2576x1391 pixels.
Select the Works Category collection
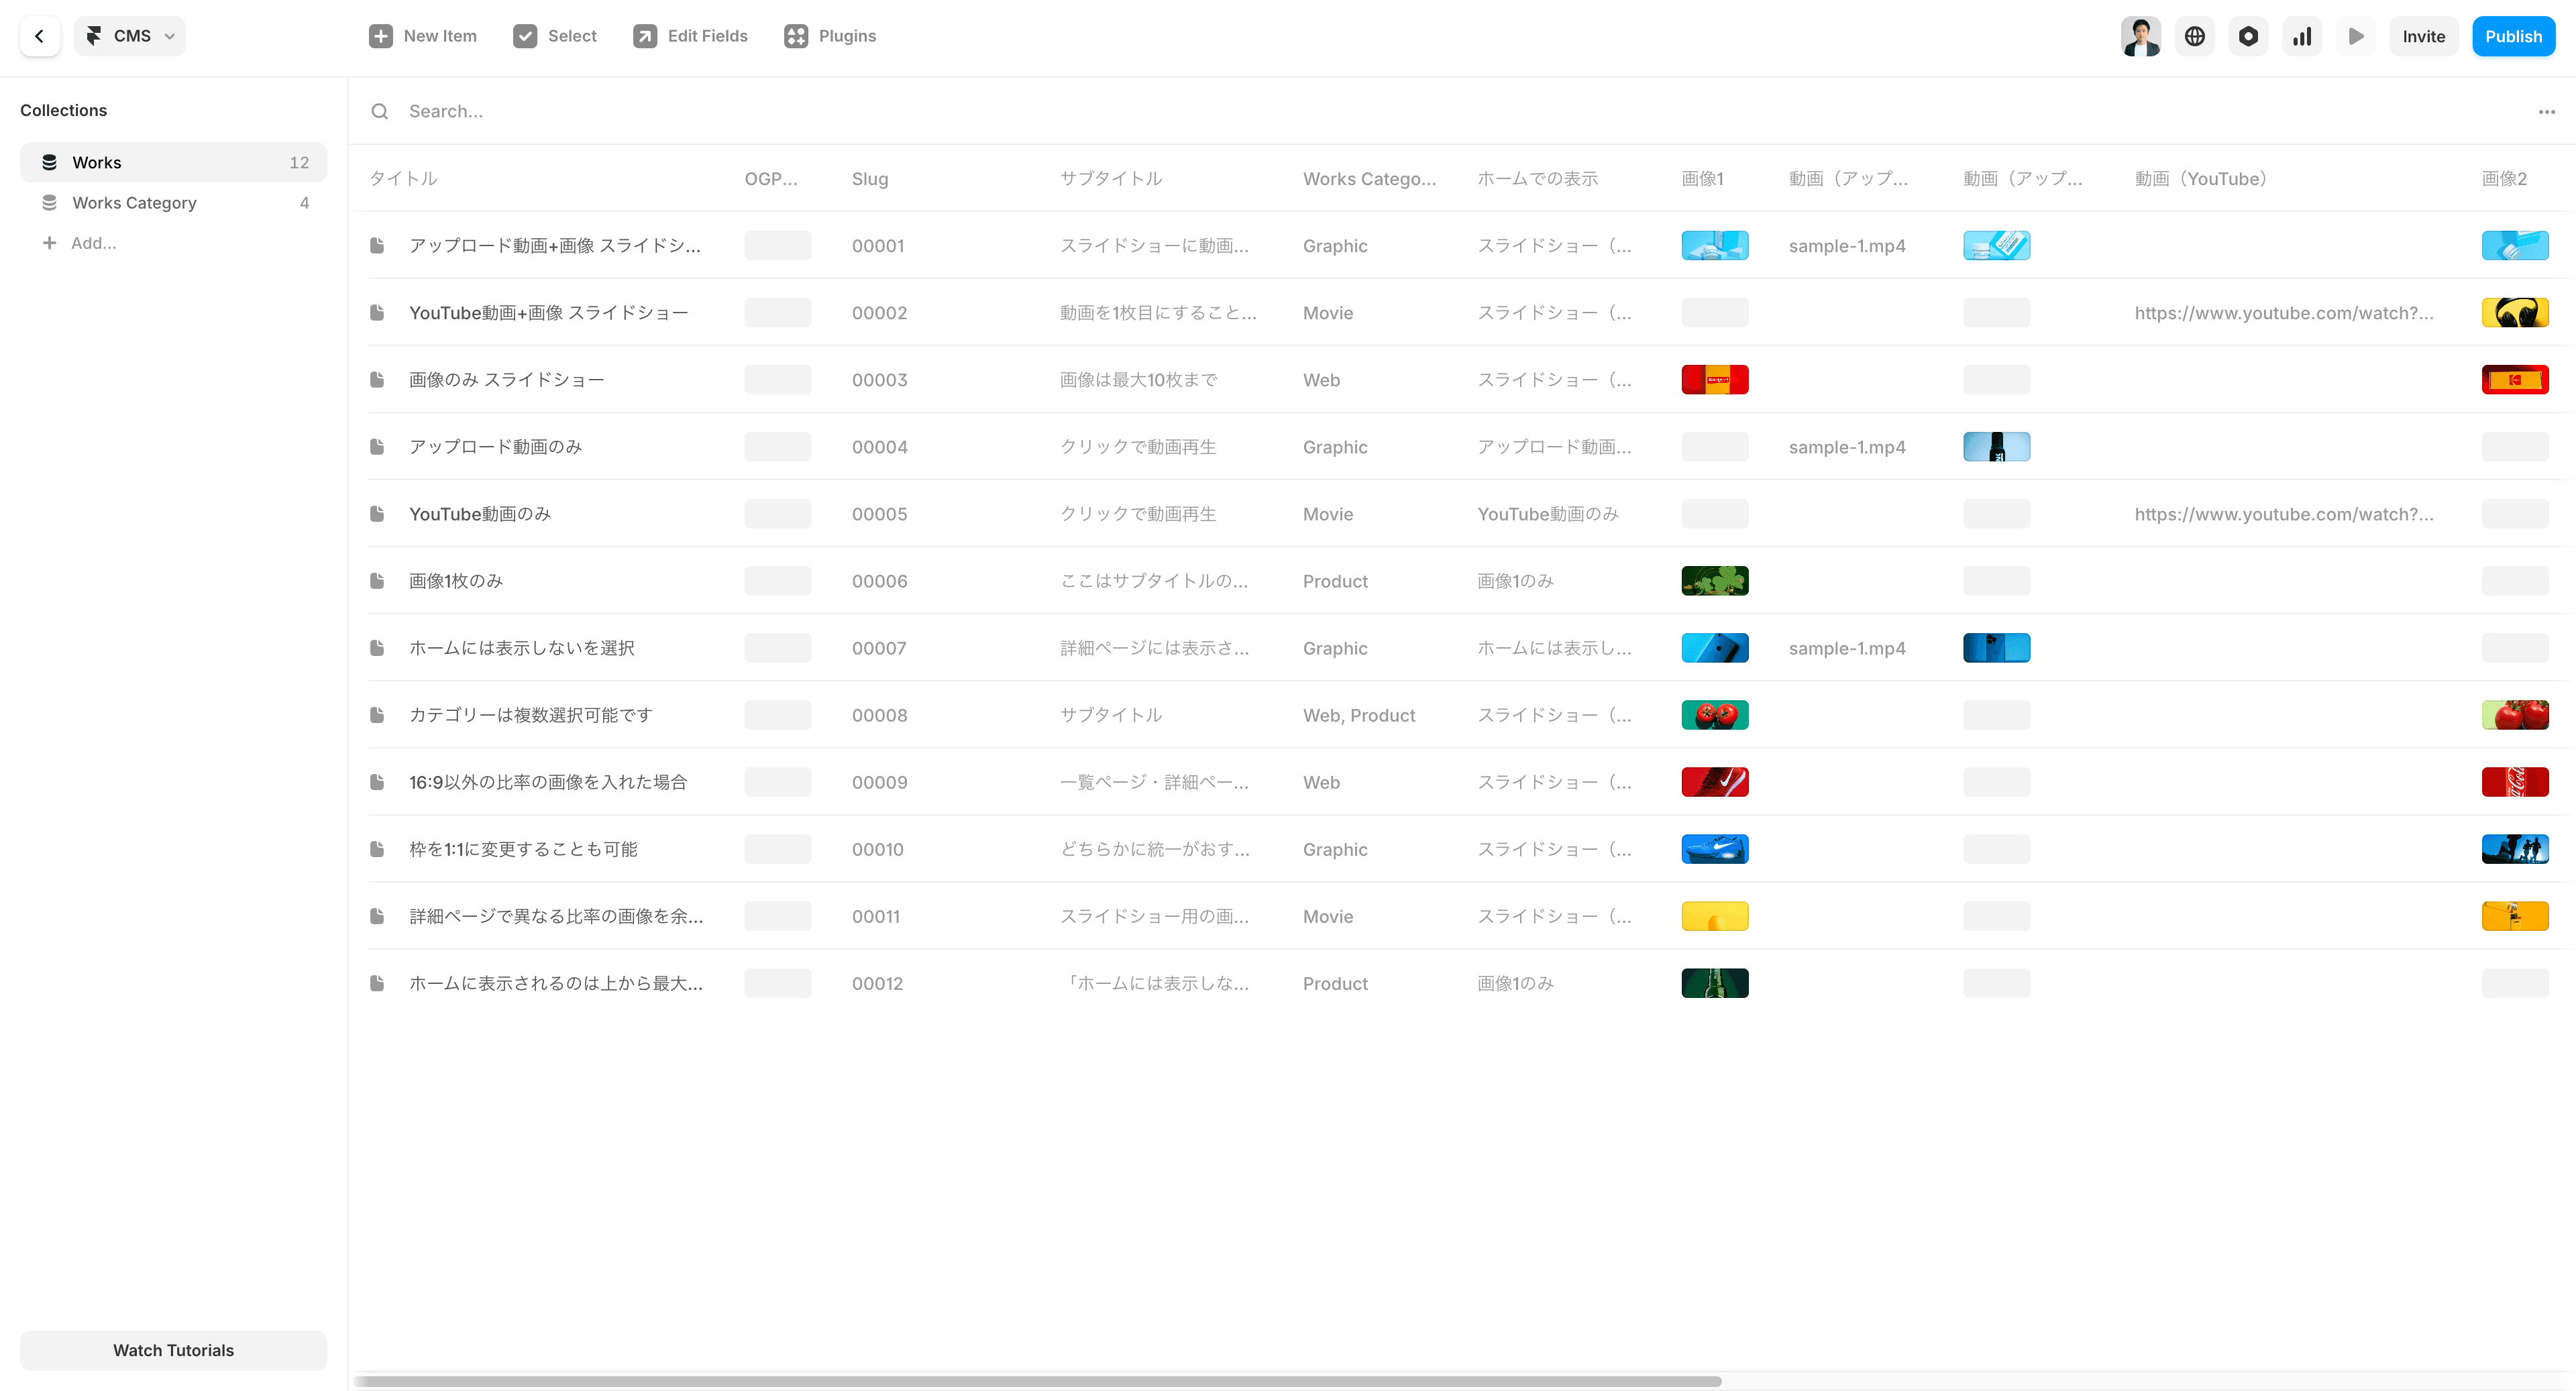[x=173, y=203]
